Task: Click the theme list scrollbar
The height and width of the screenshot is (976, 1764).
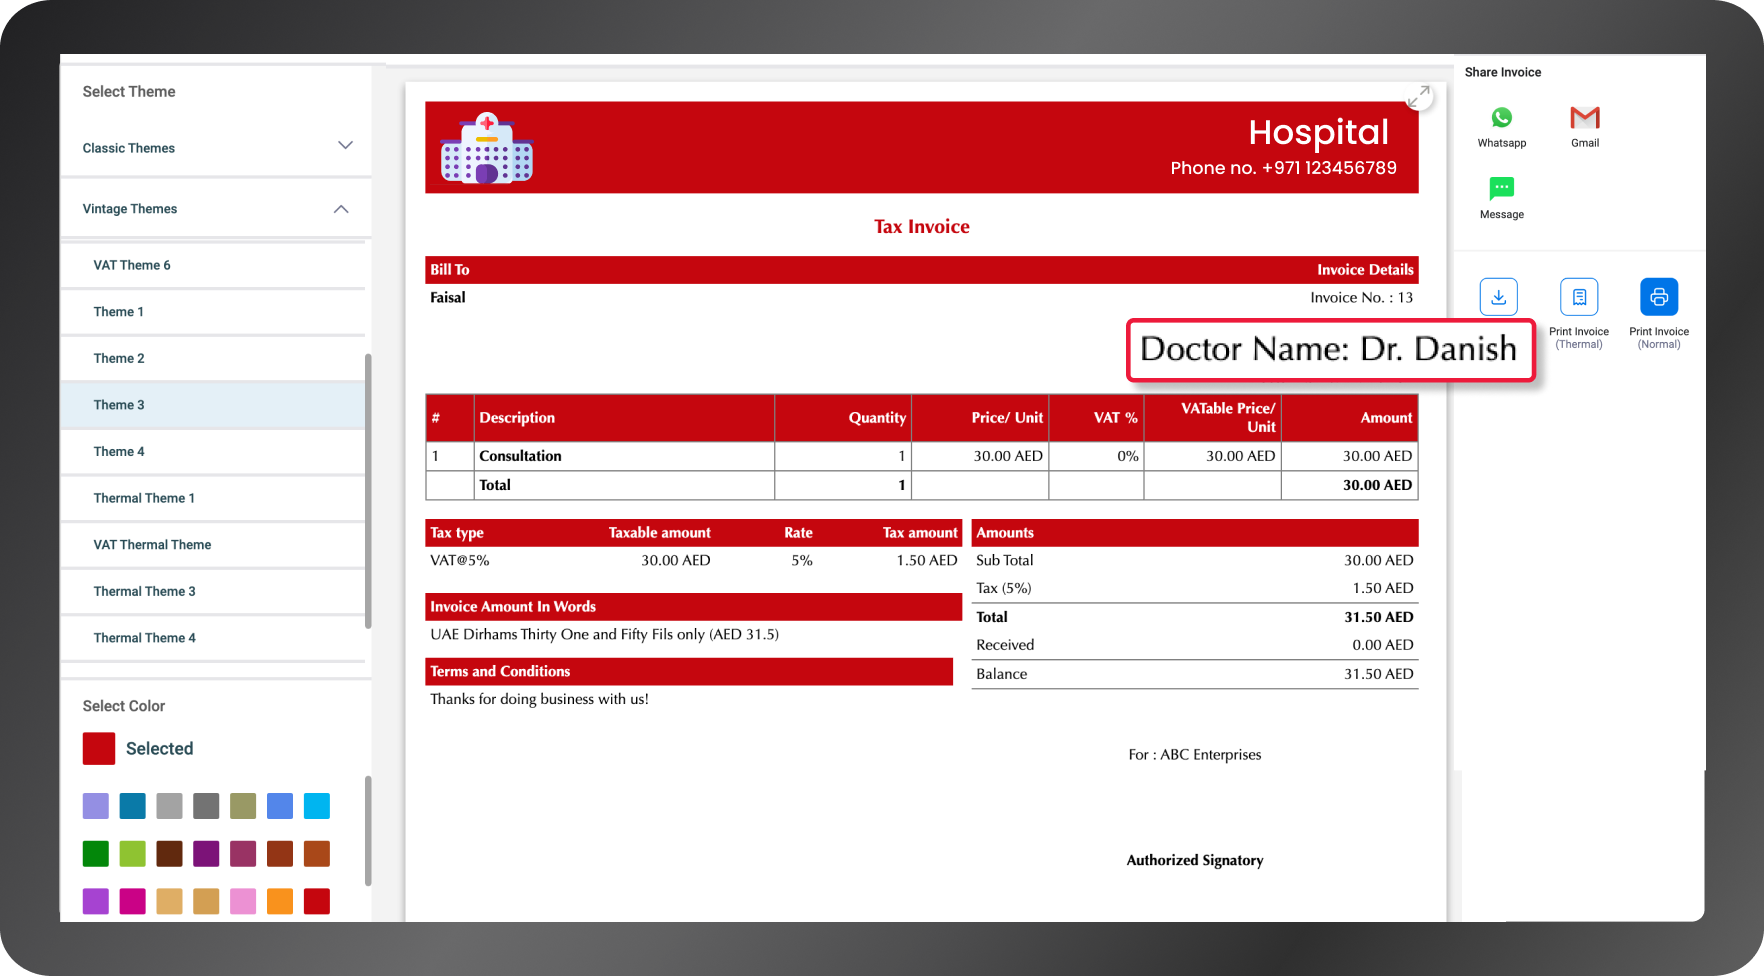Action: click(x=368, y=490)
